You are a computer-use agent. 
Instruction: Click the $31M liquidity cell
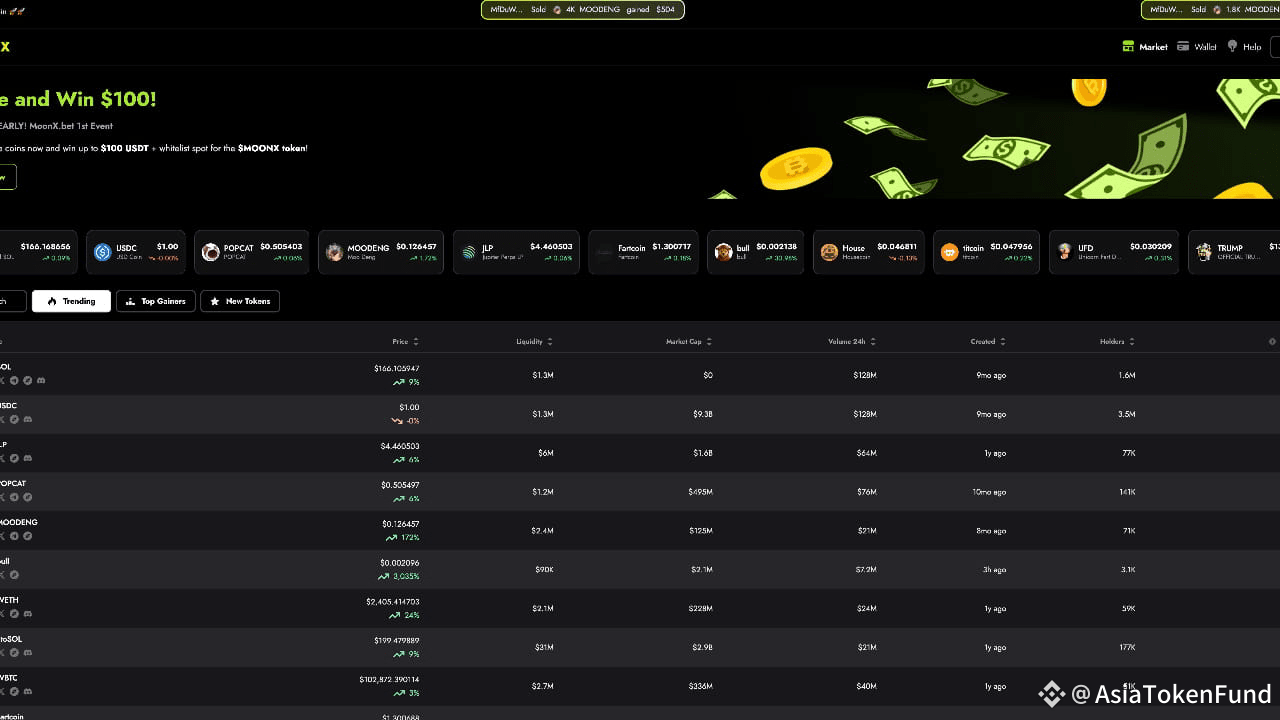[x=544, y=648]
